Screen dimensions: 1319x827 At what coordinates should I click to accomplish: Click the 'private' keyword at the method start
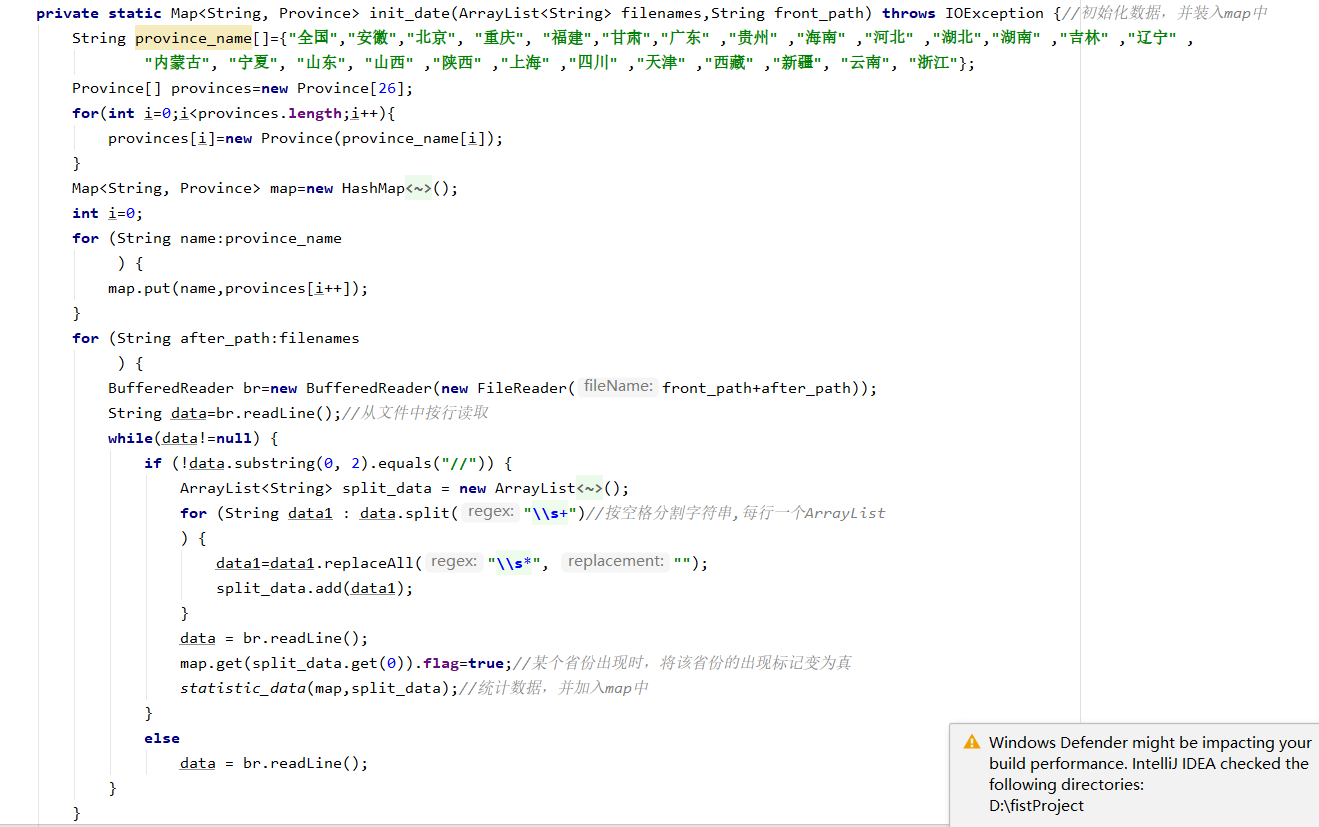coord(68,13)
